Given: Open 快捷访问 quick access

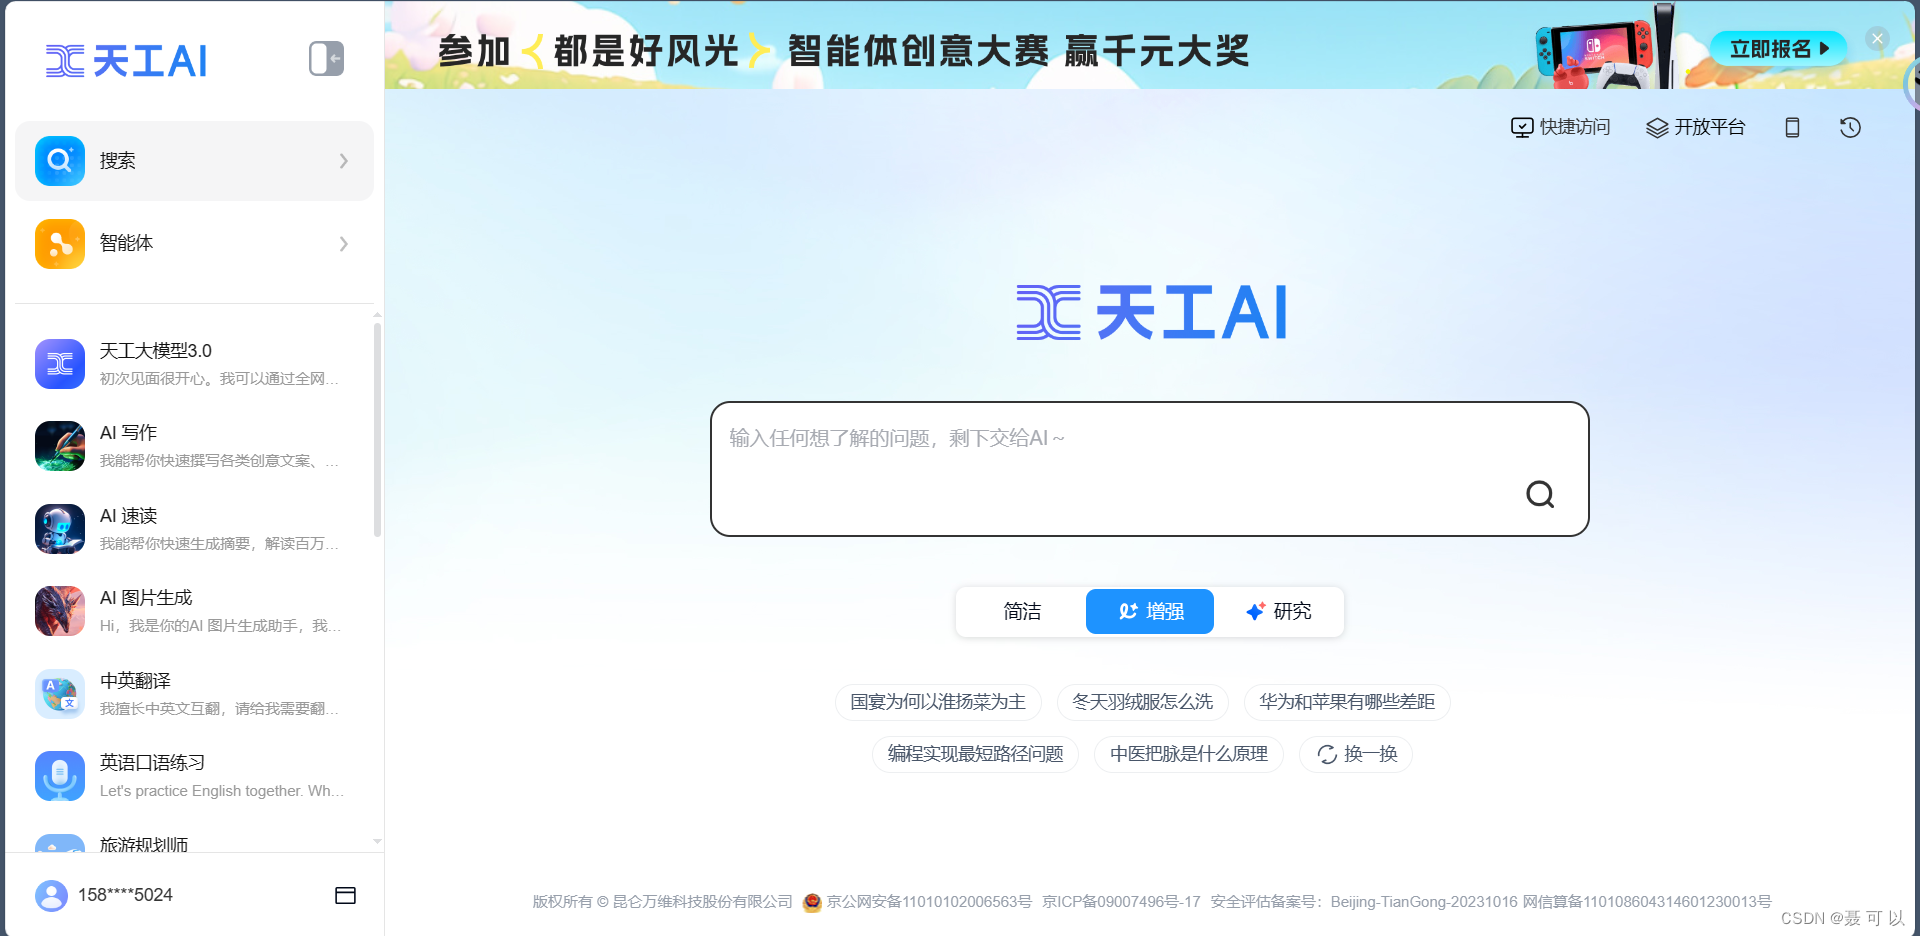Looking at the screenshot, I should 1561,127.
